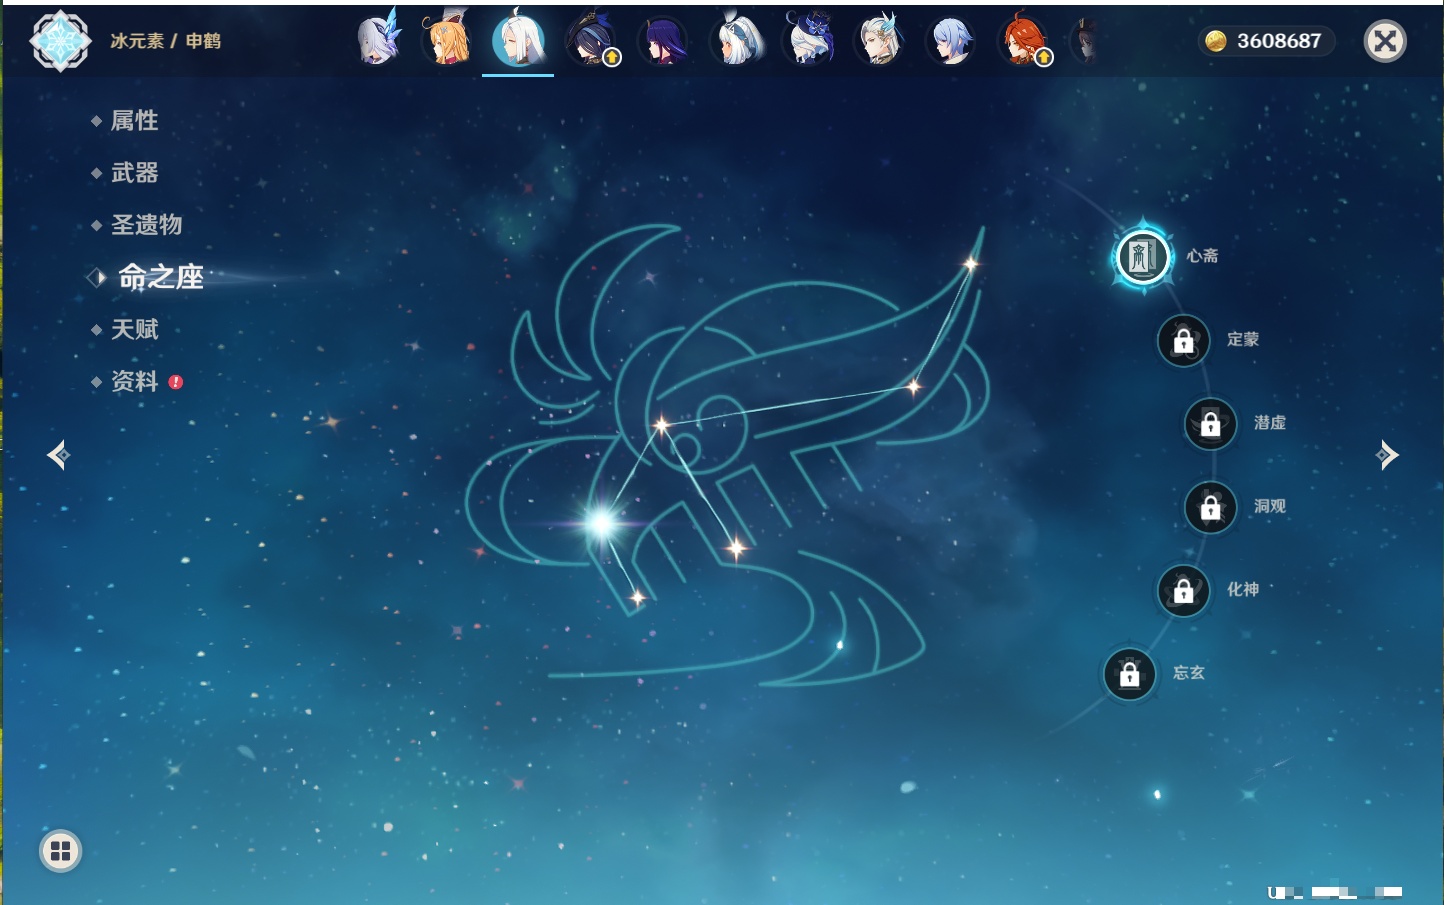This screenshot has height=905, width=1444.
Task: Close the character screen with X button
Action: tap(1385, 41)
